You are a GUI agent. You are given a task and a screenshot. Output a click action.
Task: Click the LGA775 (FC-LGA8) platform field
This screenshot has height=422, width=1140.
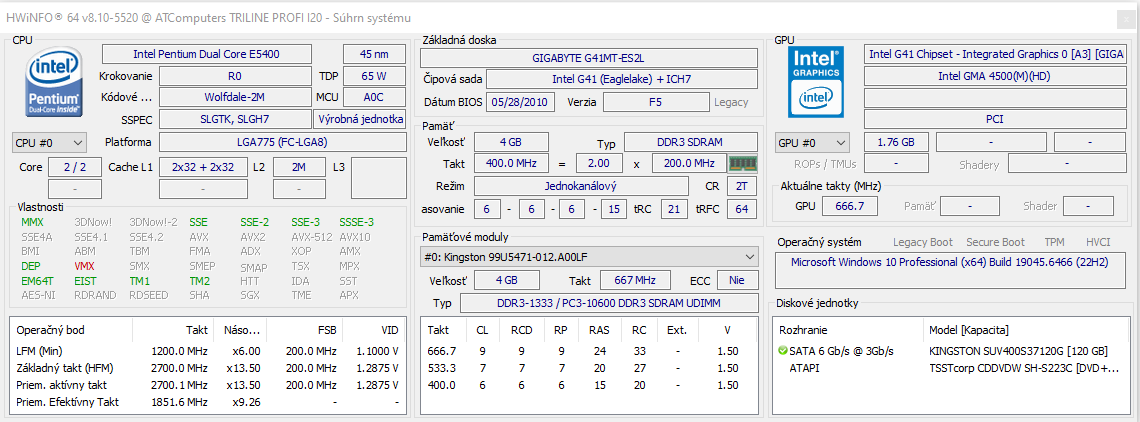click(282, 143)
